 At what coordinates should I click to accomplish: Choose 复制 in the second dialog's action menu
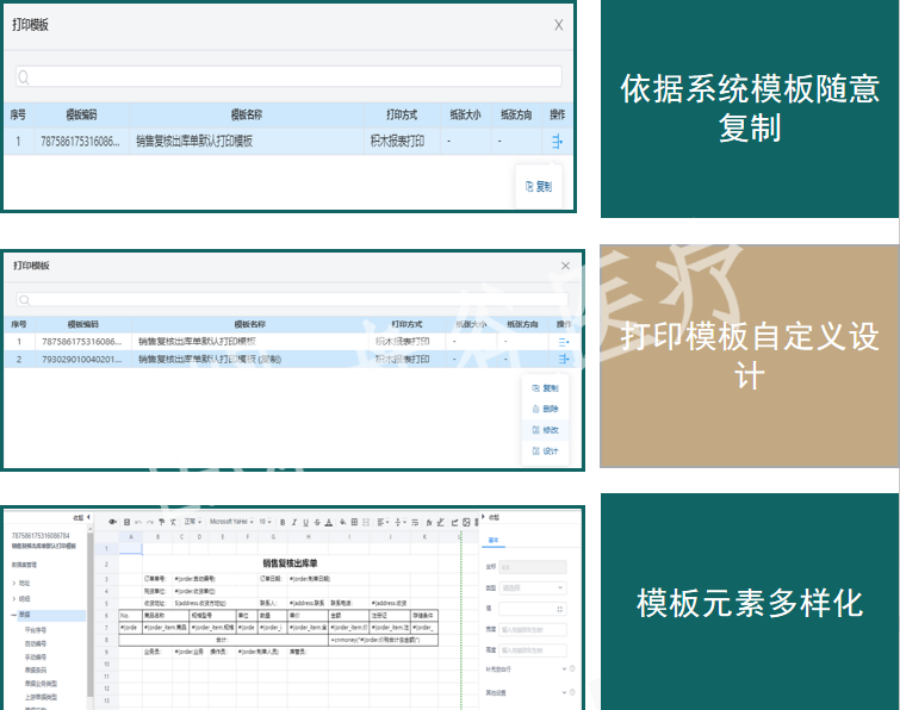click(545, 388)
